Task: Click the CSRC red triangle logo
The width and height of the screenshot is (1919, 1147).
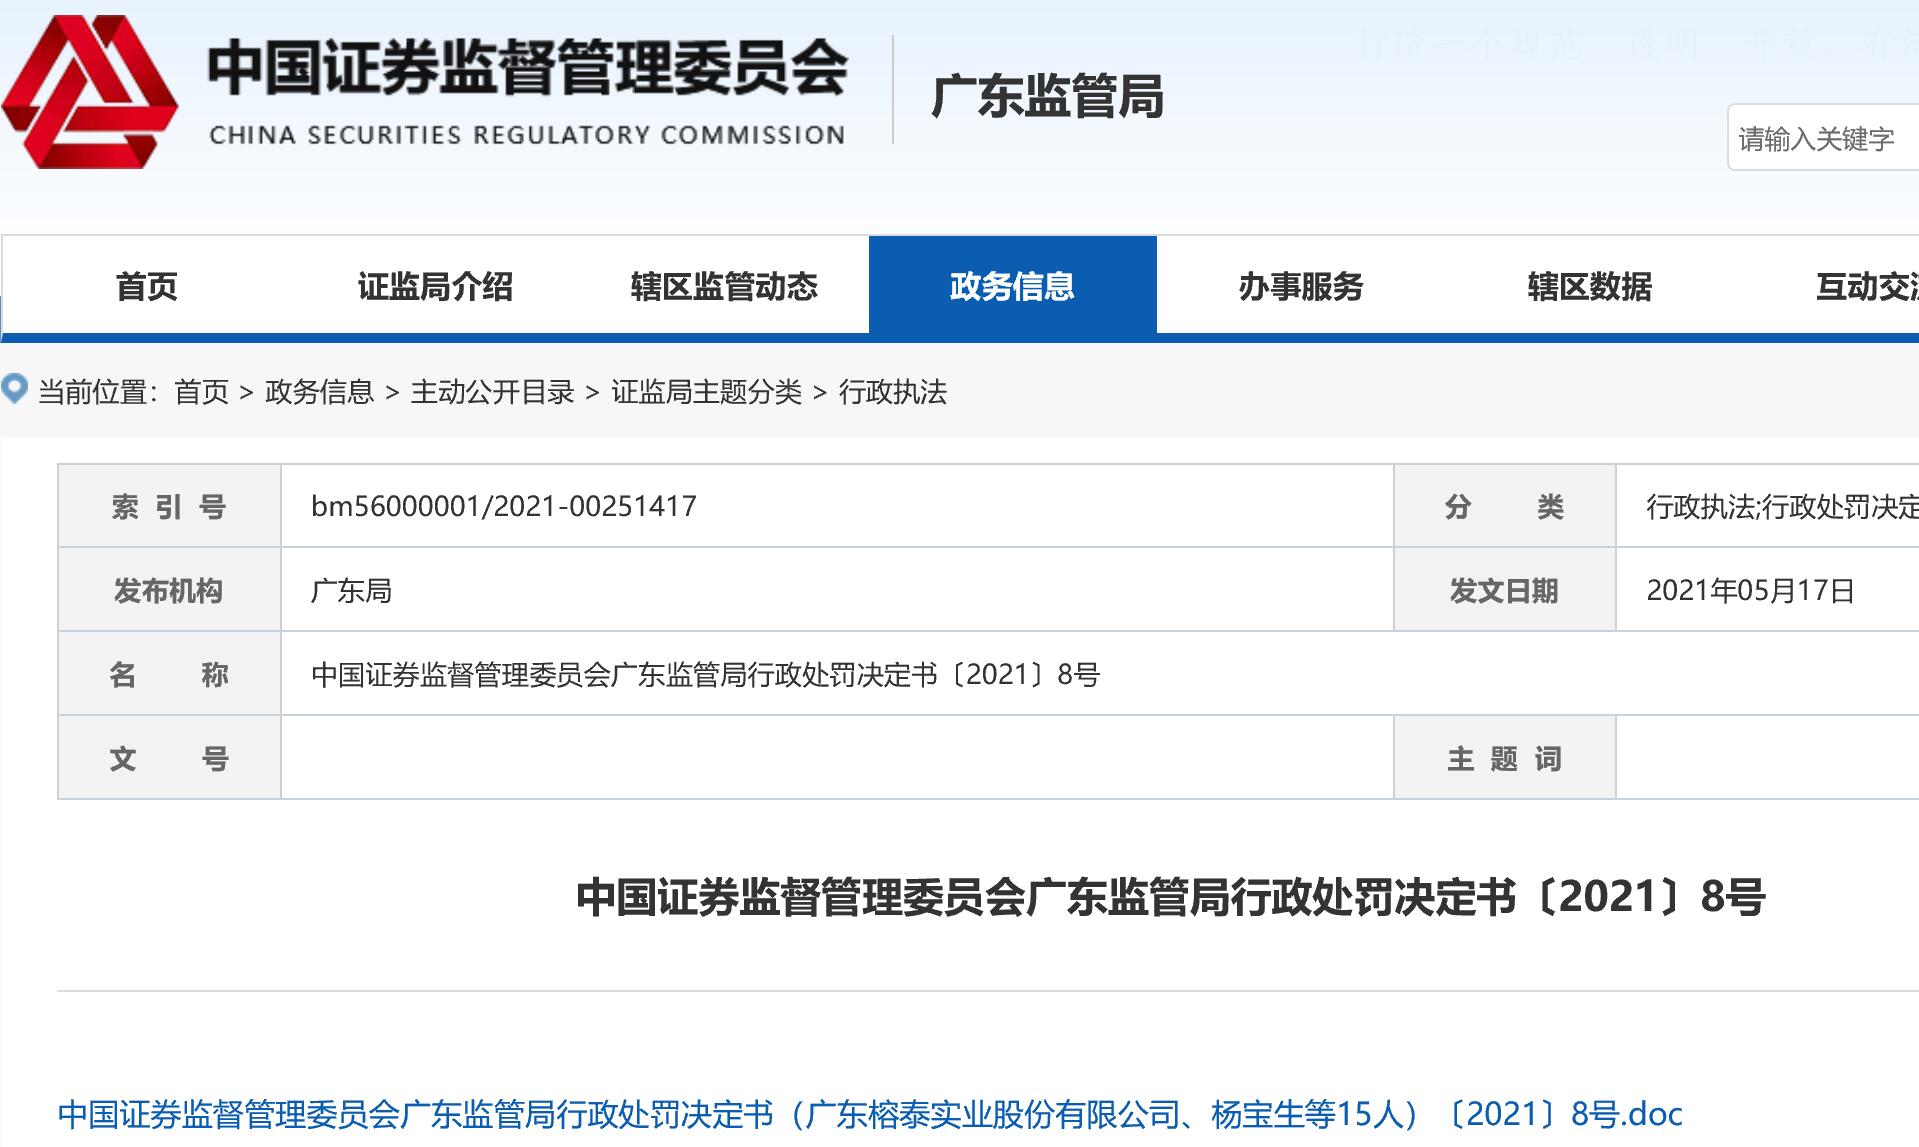Action: tap(90, 92)
